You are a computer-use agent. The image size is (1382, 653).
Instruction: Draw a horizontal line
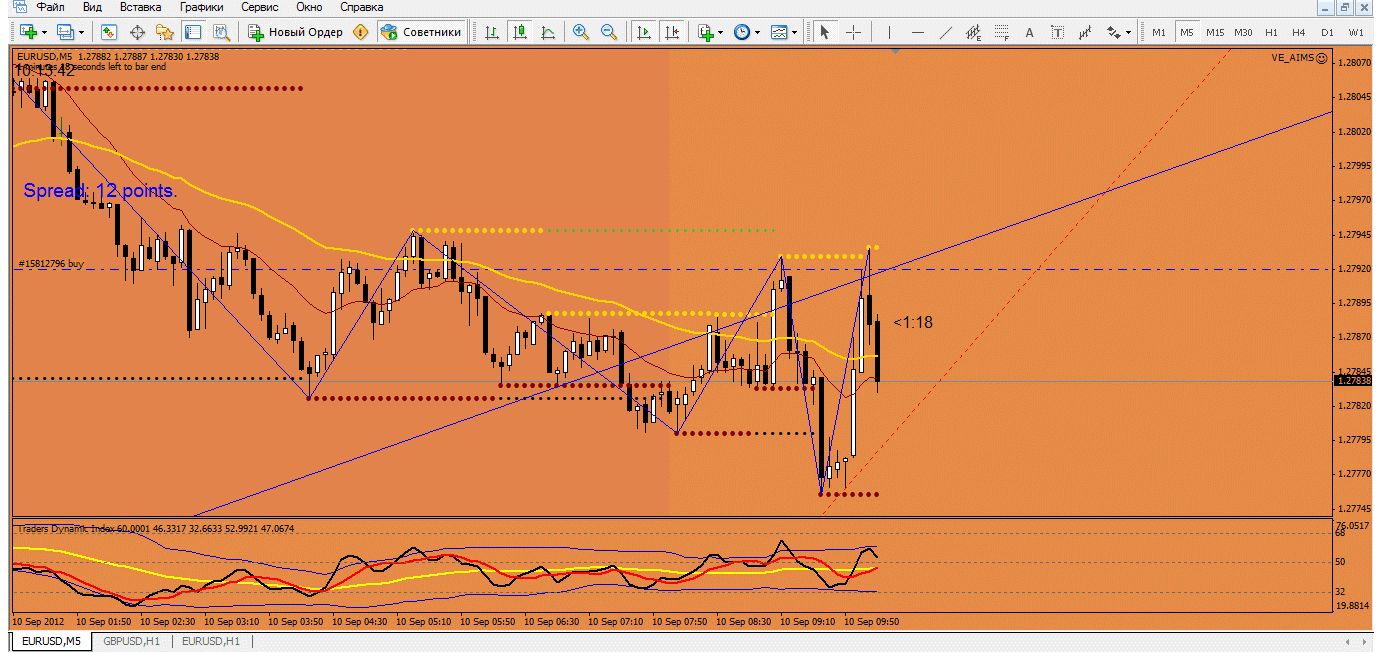(x=918, y=32)
